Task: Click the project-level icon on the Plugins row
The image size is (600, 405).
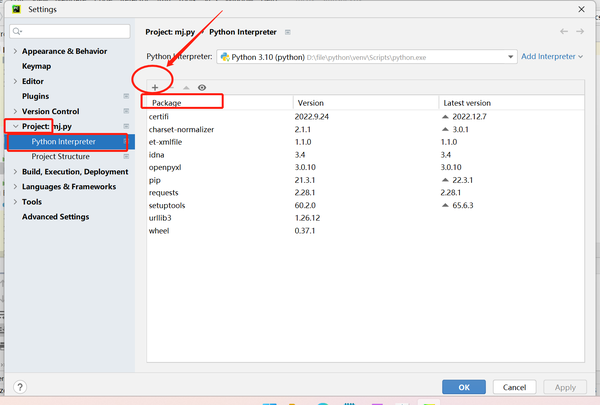Action: 126,96
